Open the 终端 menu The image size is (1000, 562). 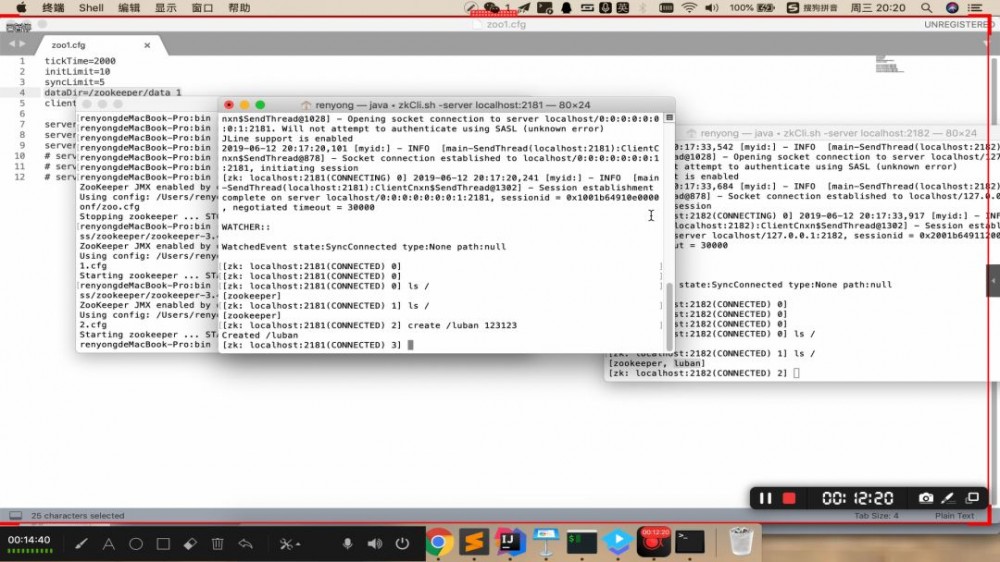pyautogui.click(x=53, y=8)
